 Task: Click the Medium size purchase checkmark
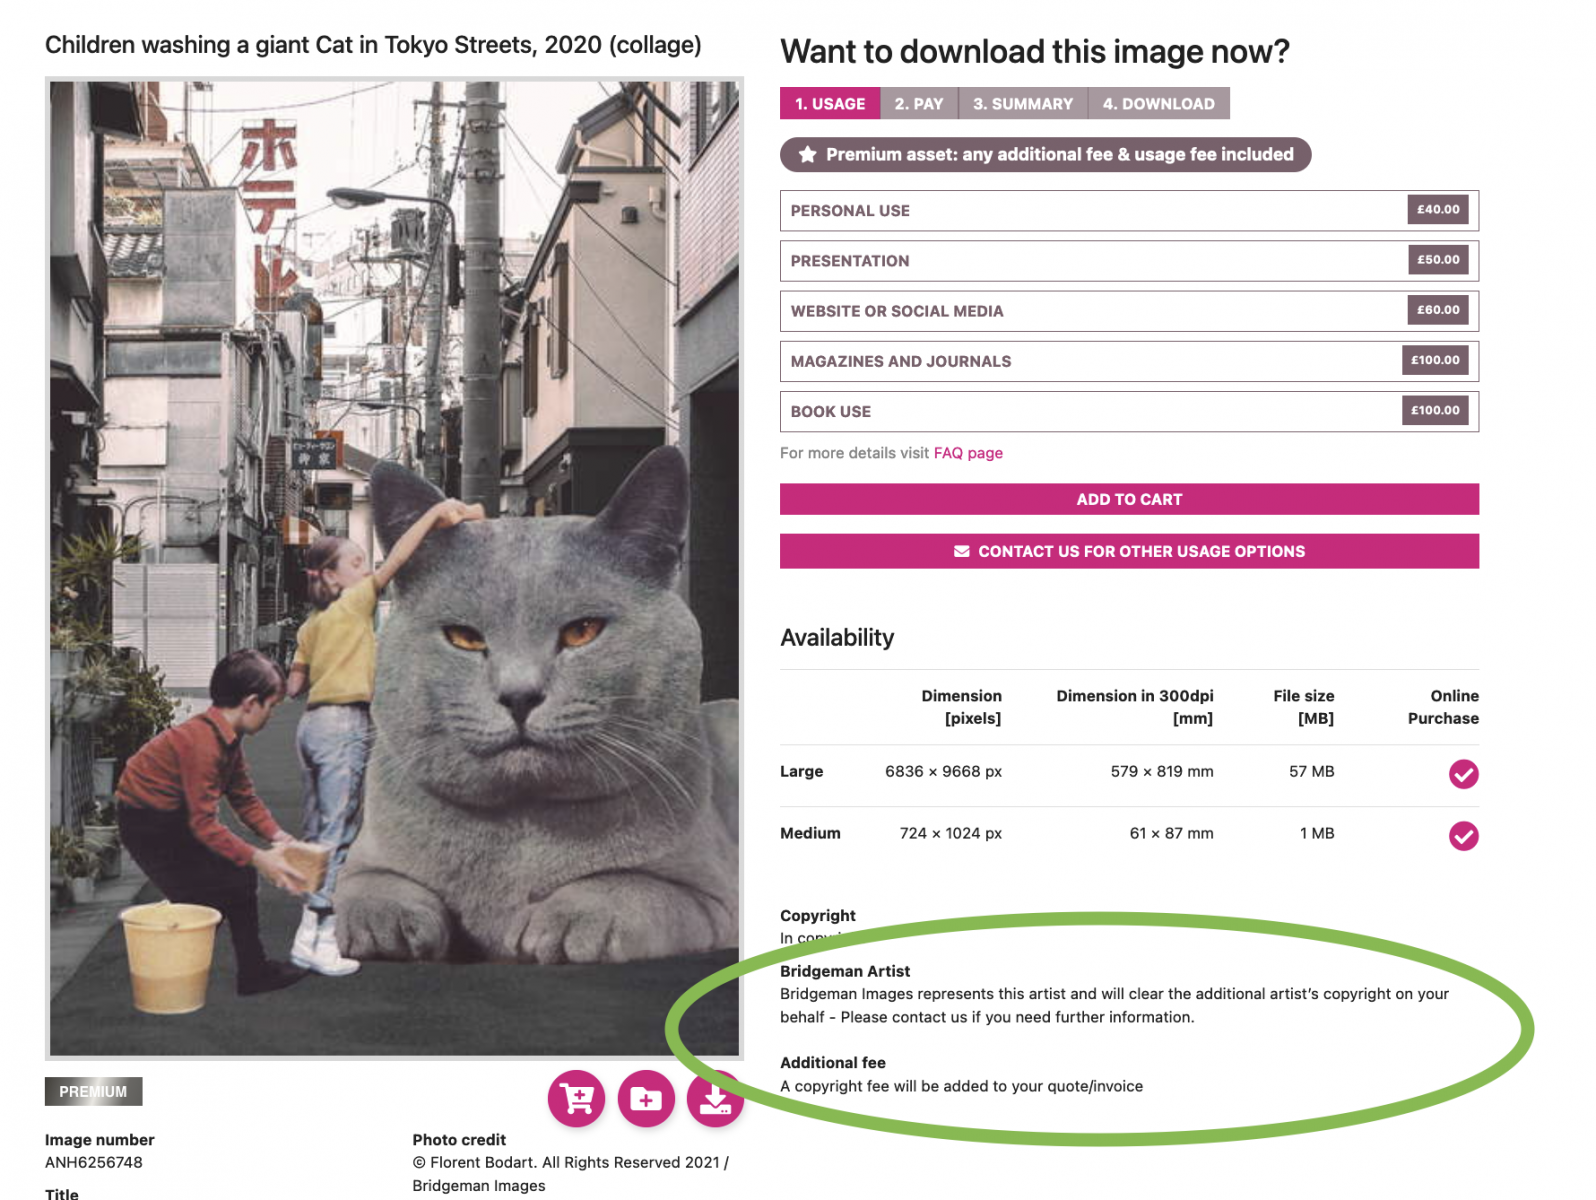1463,835
